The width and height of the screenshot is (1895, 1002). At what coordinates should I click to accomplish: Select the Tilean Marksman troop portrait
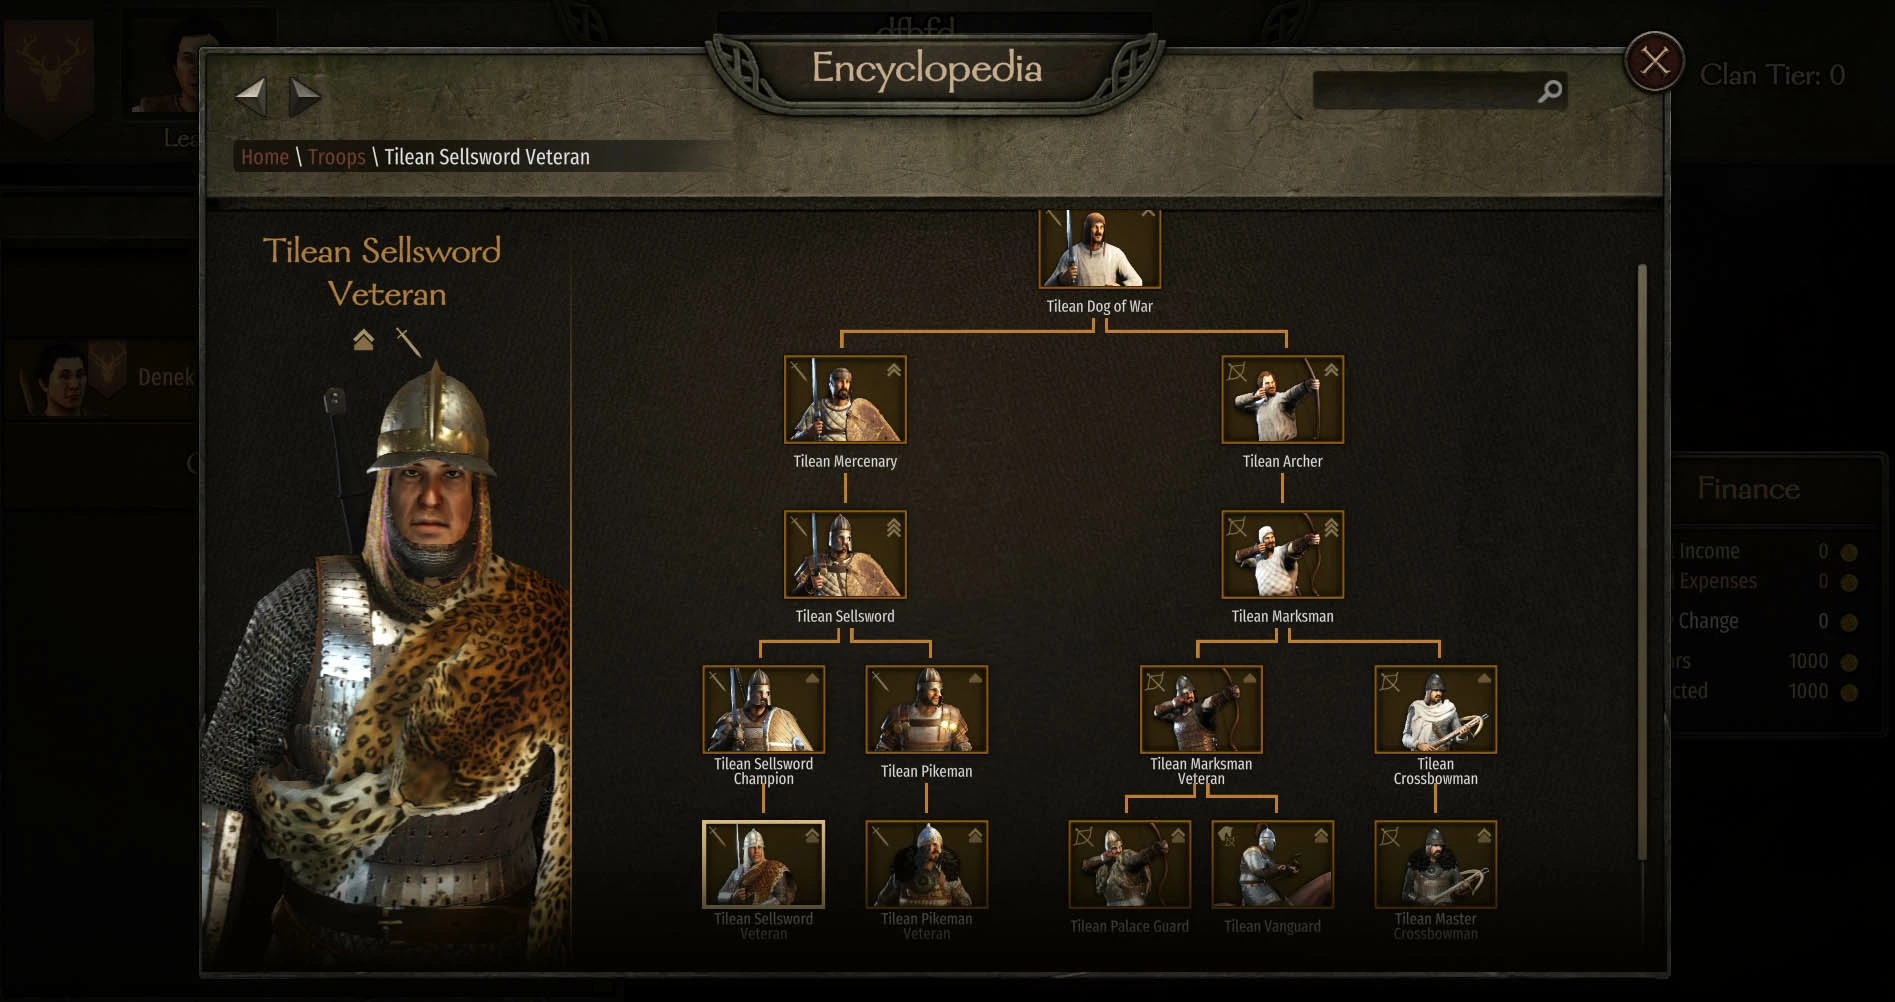click(x=1282, y=554)
